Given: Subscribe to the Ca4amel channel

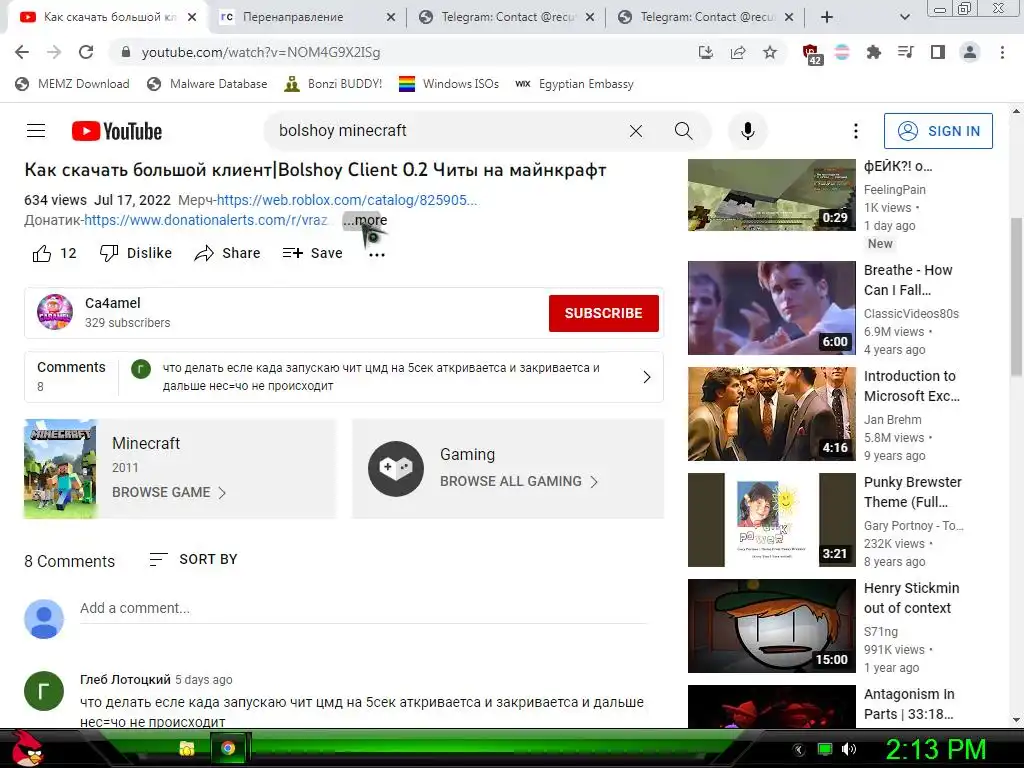Looking at the screenshot, I should click(x=603, y=313).
